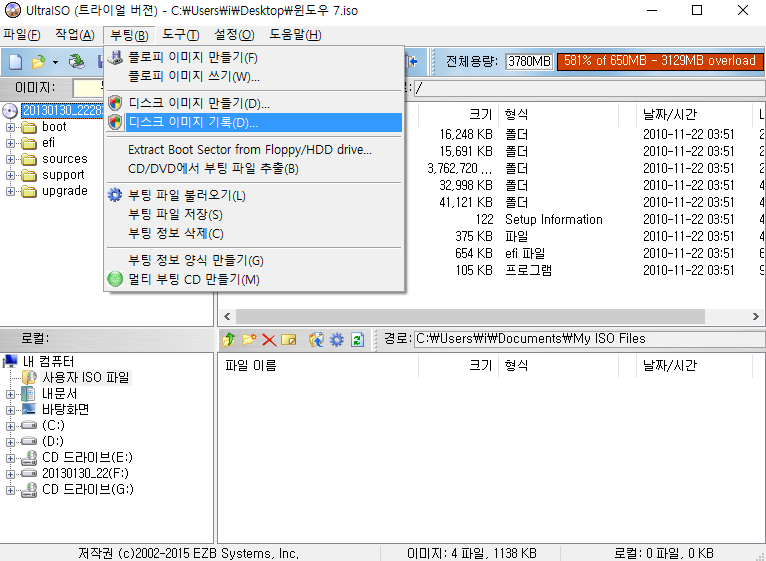
Task: Click the refresh icon in local toolbar
Action: click(x=357, y=339)
